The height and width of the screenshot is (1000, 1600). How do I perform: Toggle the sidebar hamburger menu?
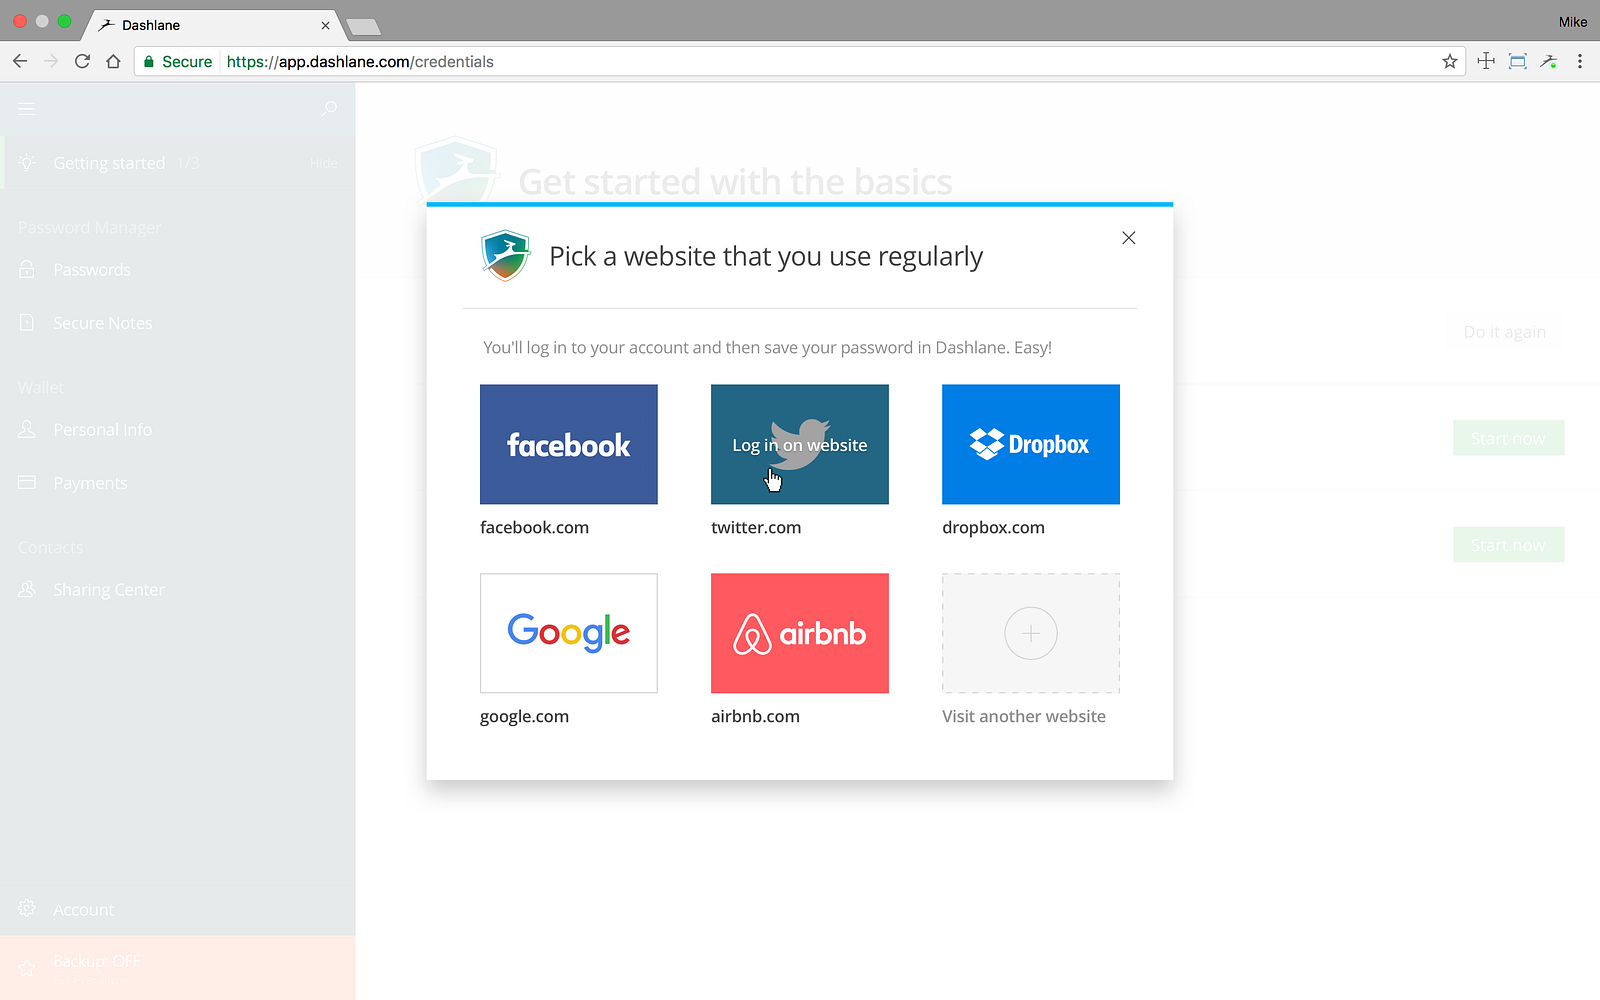click(x=27, y=108)
